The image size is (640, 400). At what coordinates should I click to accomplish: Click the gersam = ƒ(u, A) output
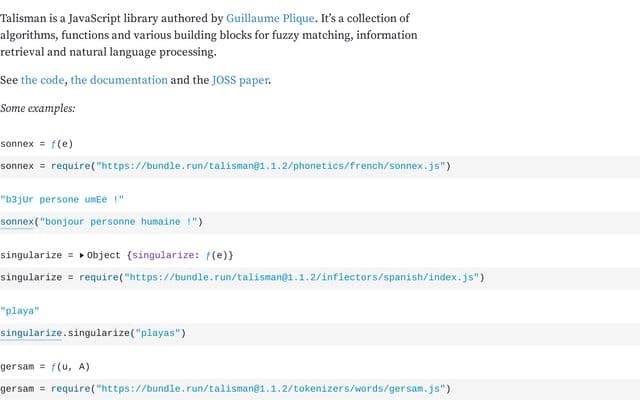[x=45, y=367]
